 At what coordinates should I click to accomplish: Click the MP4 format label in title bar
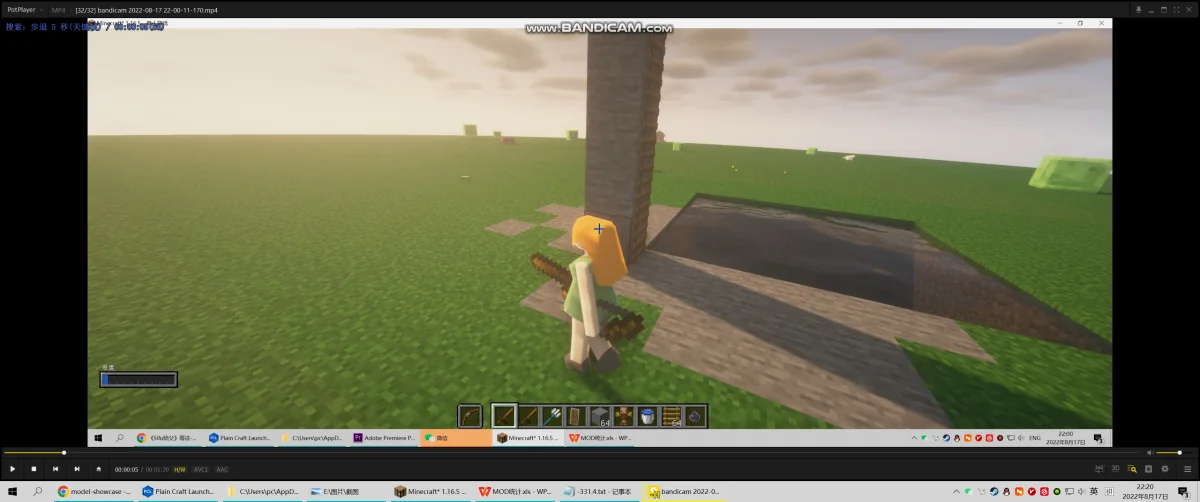coord(58,9)
